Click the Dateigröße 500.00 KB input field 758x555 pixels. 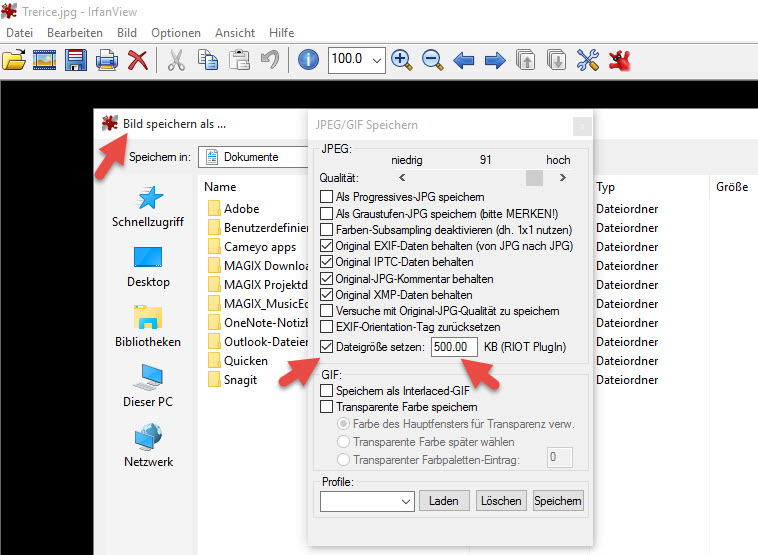[454, 347]
